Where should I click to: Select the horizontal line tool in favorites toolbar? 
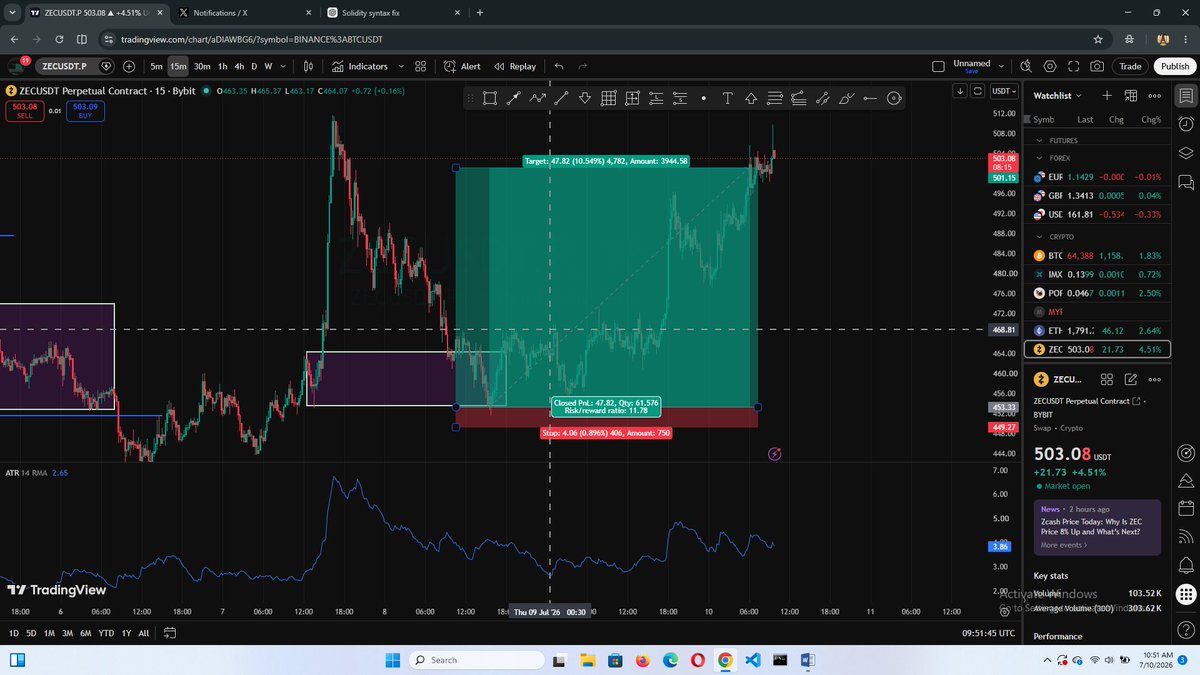pyautogui.click(x=870, y=98)
